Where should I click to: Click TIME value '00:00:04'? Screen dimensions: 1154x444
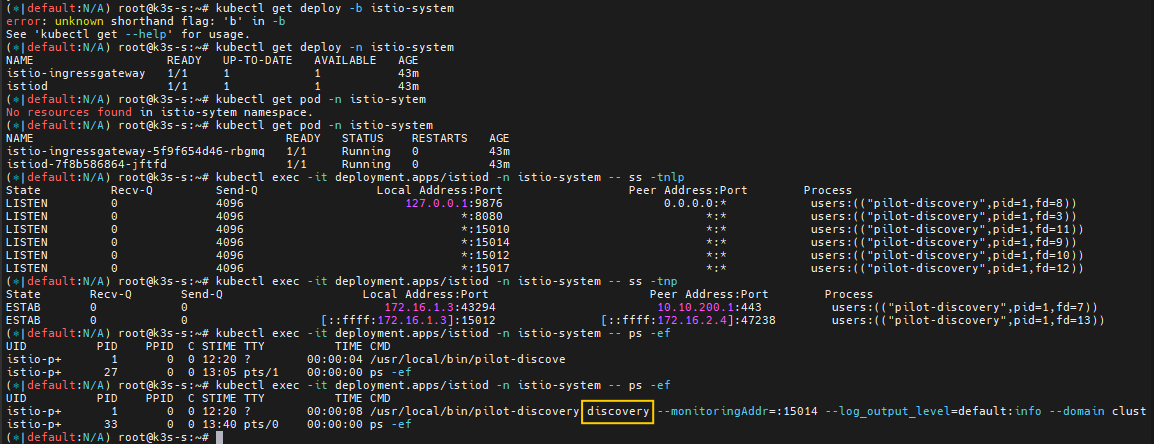pyautogui.click(x=335, y=359)
